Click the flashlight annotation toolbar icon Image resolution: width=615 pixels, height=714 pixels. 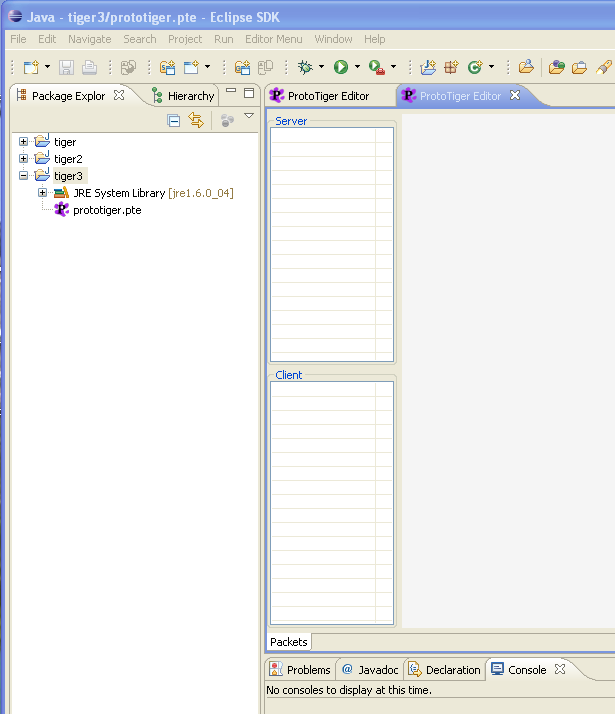tap(604, 67)
